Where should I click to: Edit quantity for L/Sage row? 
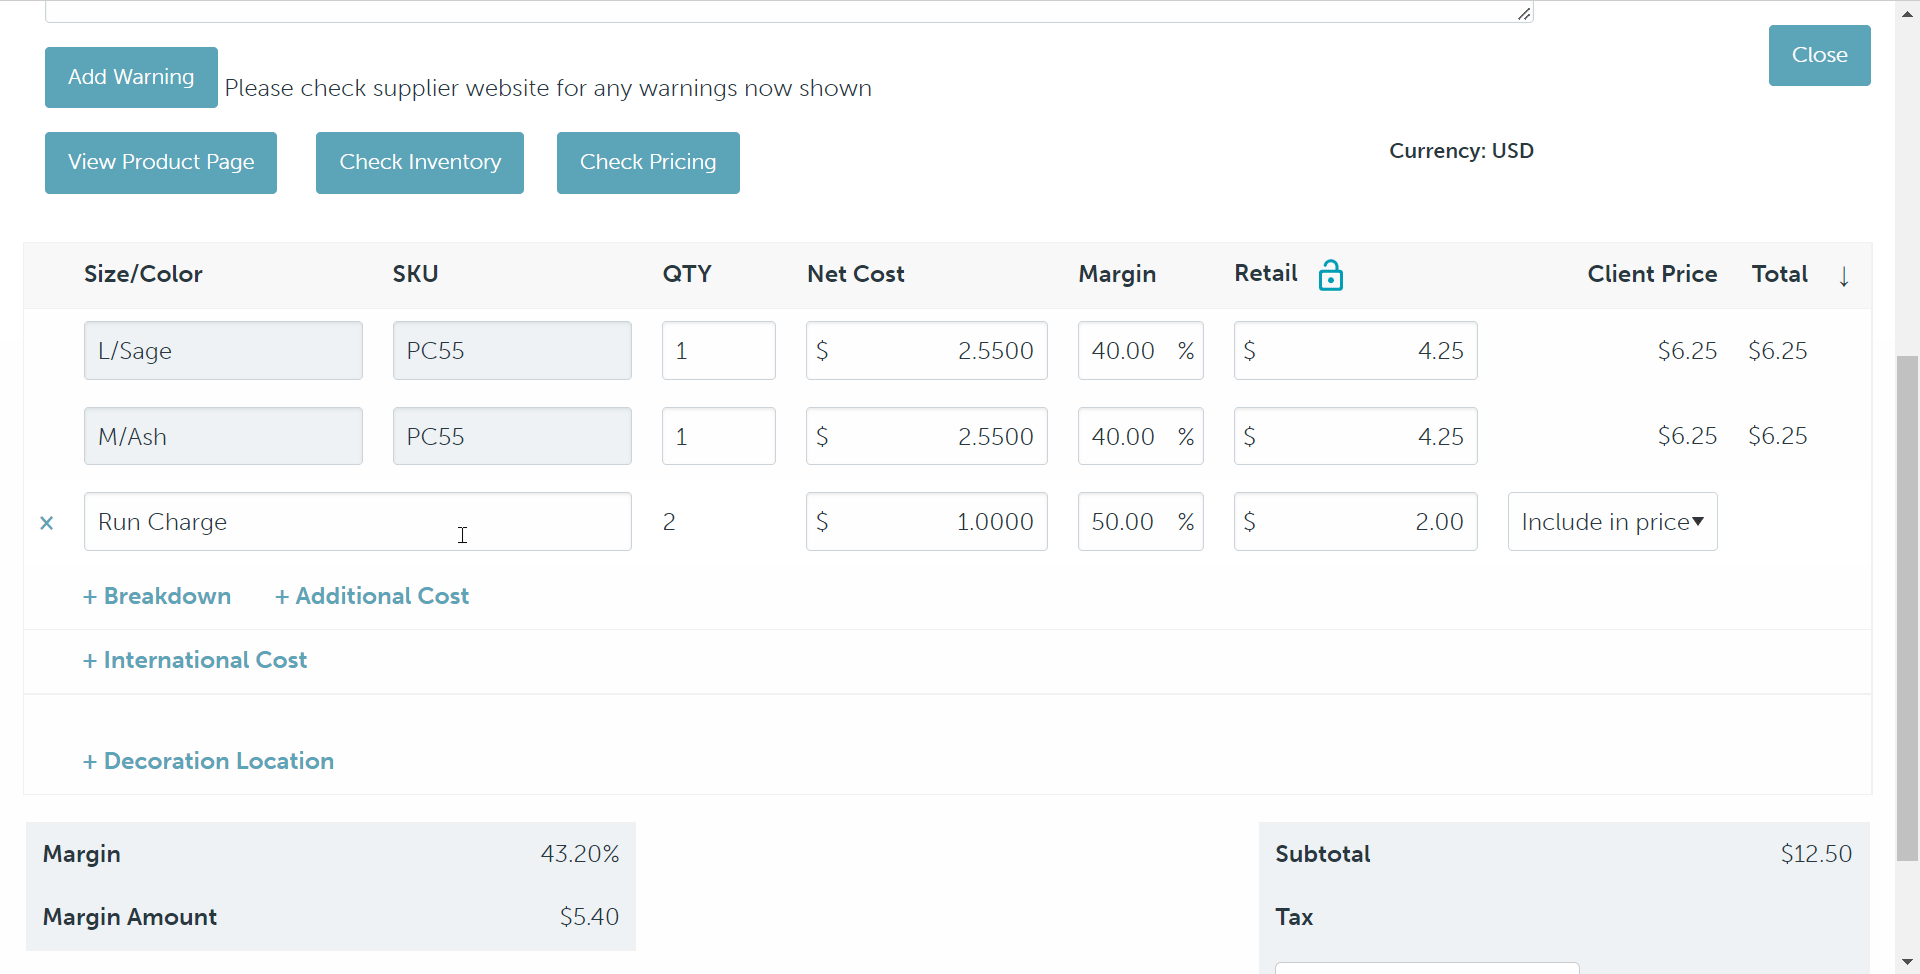(x=718, y=351)
